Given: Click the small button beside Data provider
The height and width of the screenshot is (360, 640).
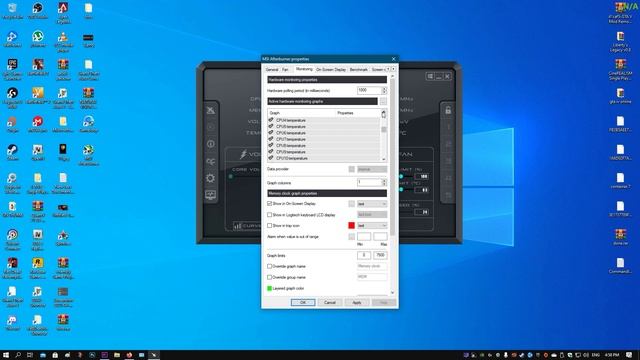Looking at the screenshot, I should pos(351,169).
